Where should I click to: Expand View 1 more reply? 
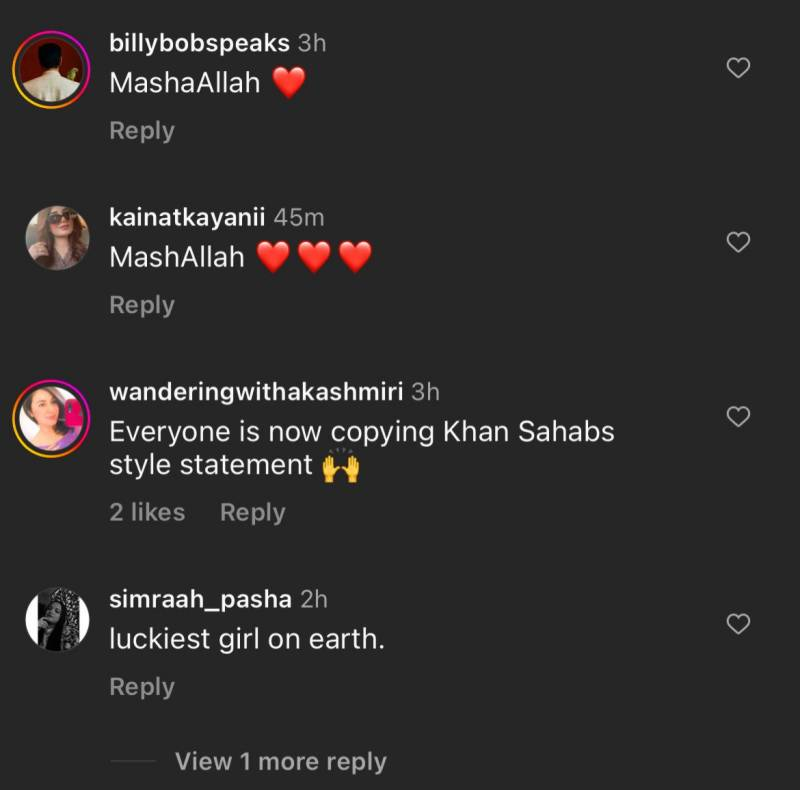coord(280,761)
